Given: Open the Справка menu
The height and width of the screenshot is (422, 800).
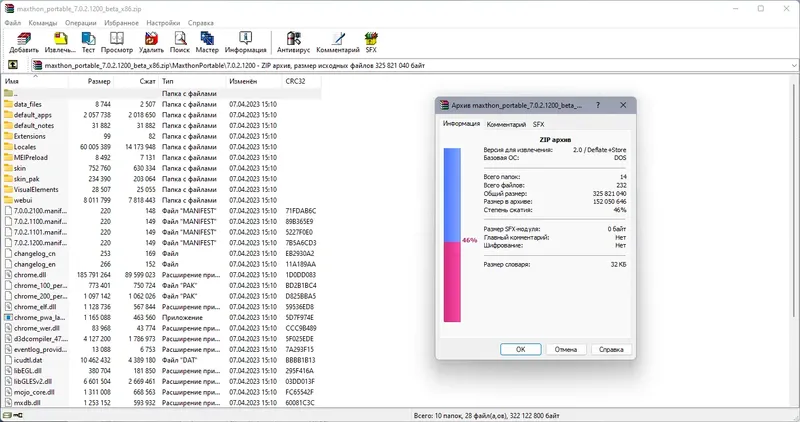Looking at the screenshot, I should tap(201, 23).
